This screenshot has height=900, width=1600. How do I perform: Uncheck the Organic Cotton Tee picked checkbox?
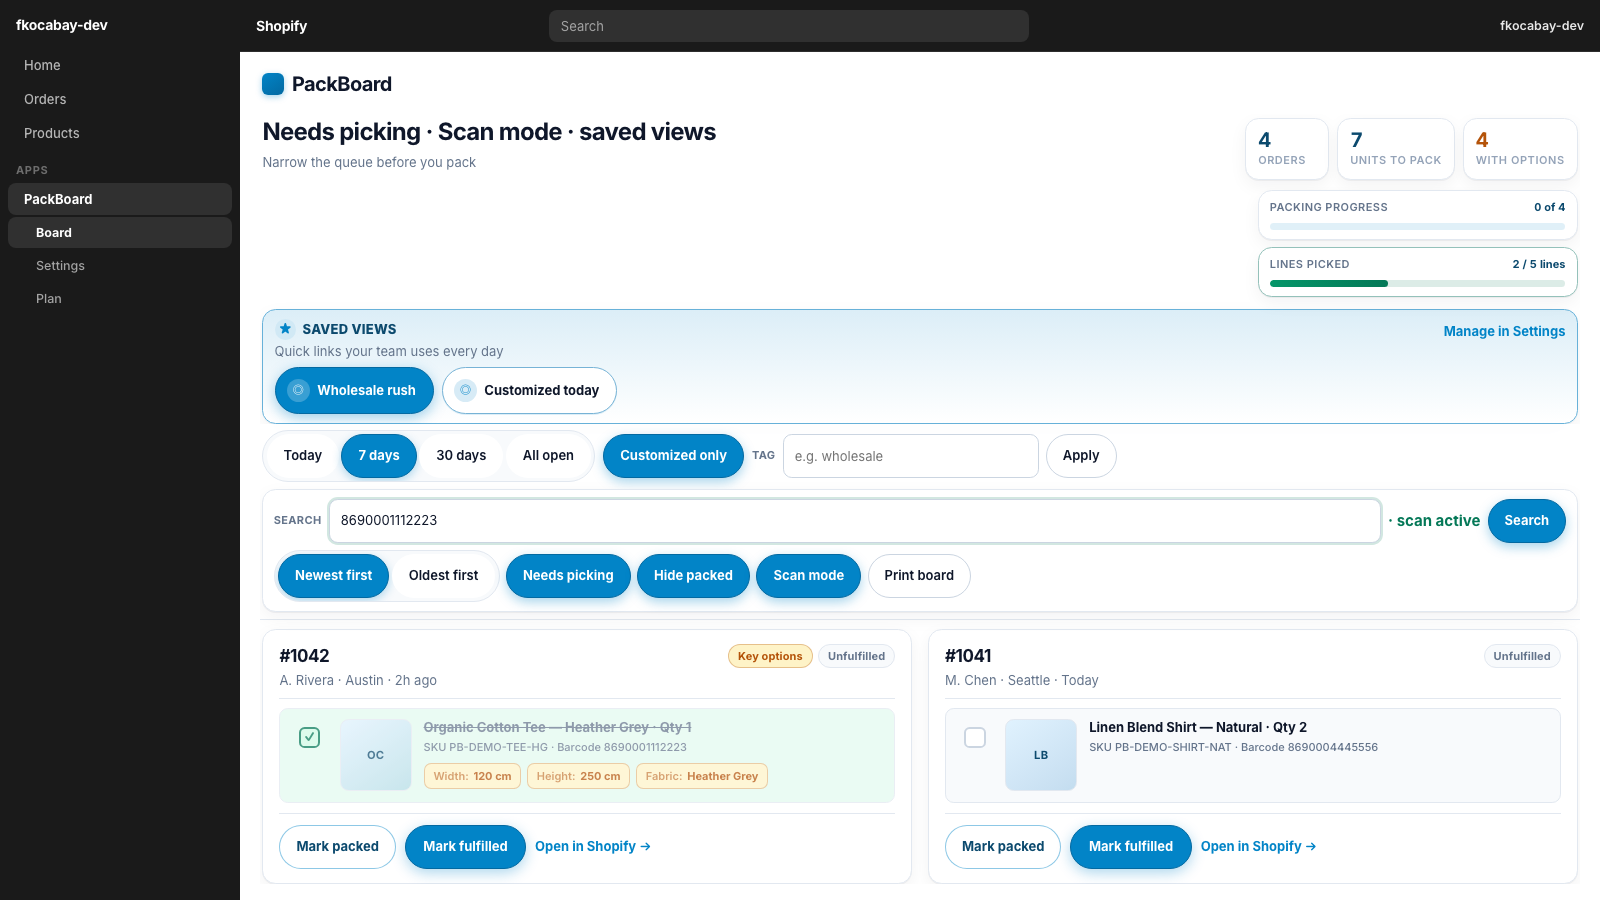tap(310, 738)
